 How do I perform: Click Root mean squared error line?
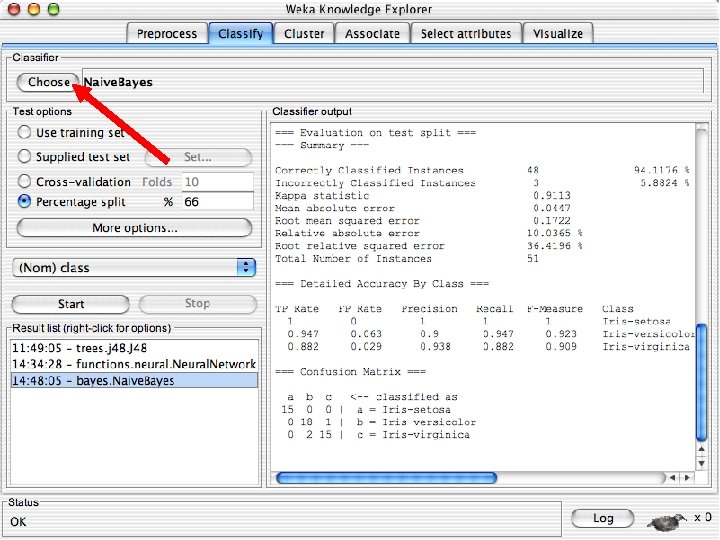(422, 221)
